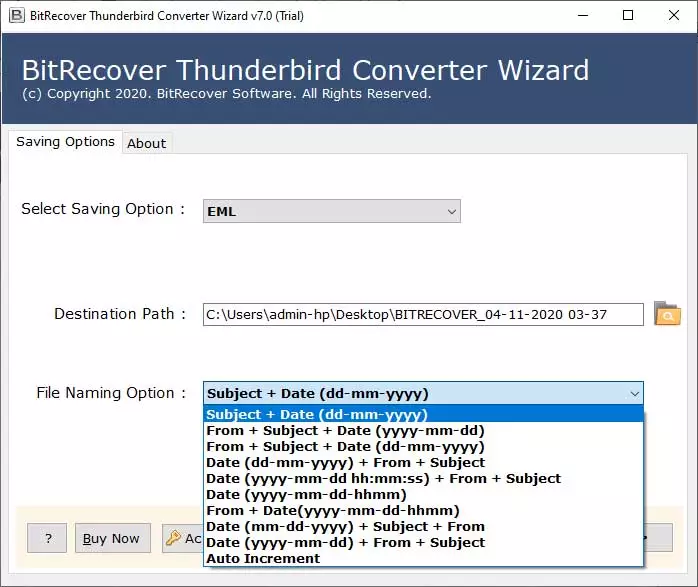This screenshot has width=698, height=587.
Task: Open the Select Saving Option EML dropdown
Action: pos(331,211)
